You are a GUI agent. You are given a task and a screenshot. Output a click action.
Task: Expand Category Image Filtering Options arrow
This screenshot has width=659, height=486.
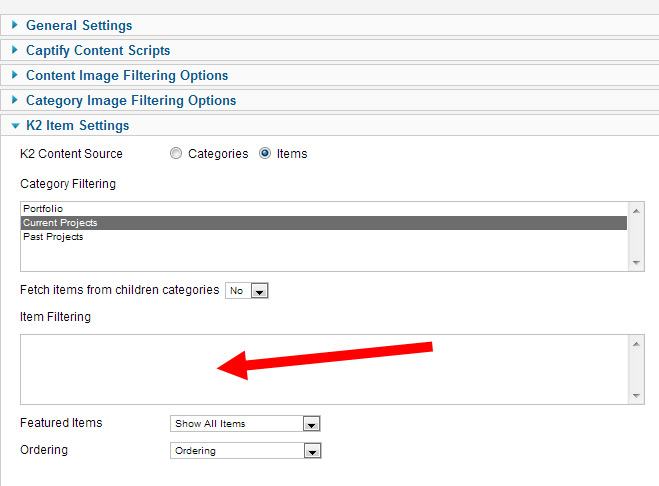tap(15, 100)
